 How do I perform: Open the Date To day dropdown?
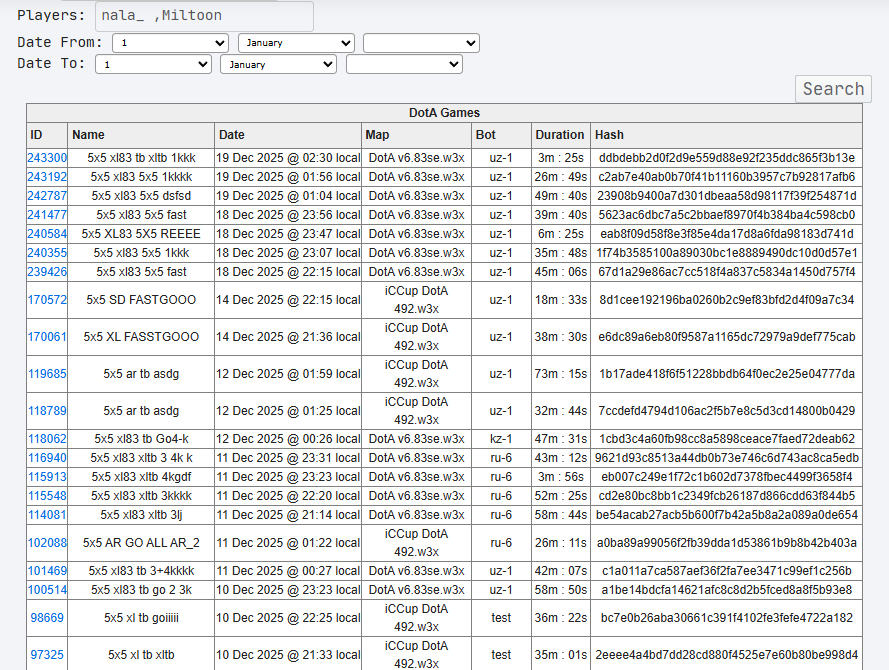(153, 64)
